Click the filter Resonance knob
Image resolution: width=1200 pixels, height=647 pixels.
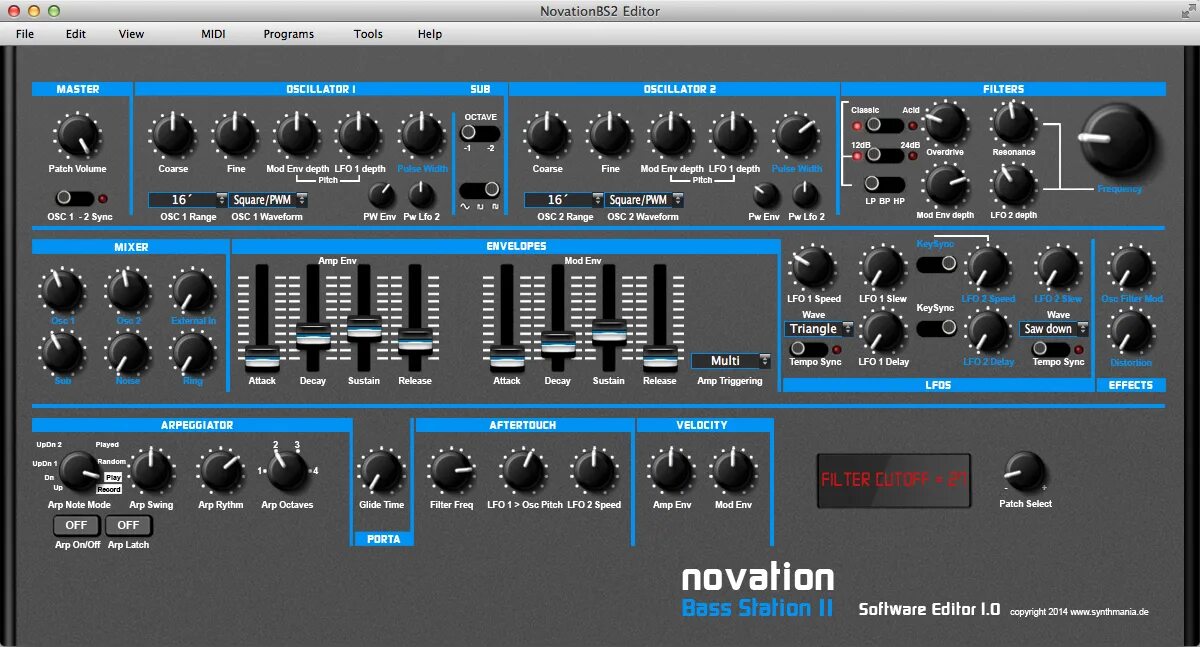pyautogui.click(x=1013, y=124)
